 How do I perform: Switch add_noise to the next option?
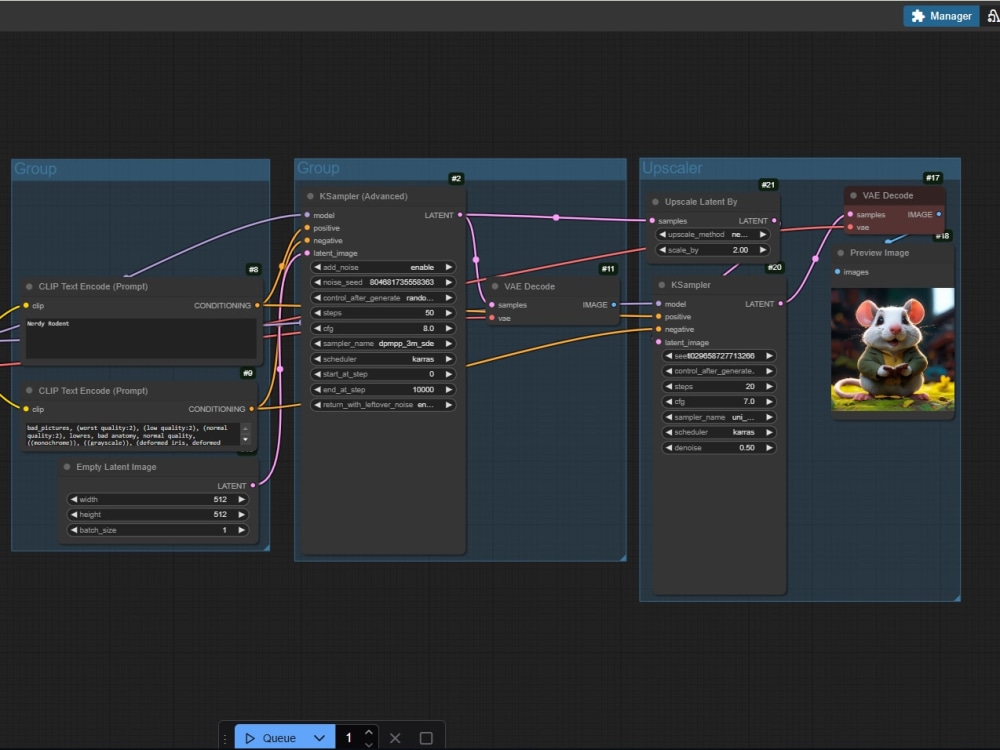coord(448,267)
